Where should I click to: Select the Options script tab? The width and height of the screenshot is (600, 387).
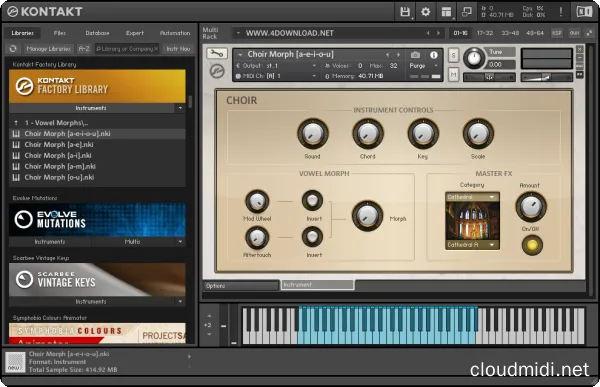pos(241,286)
